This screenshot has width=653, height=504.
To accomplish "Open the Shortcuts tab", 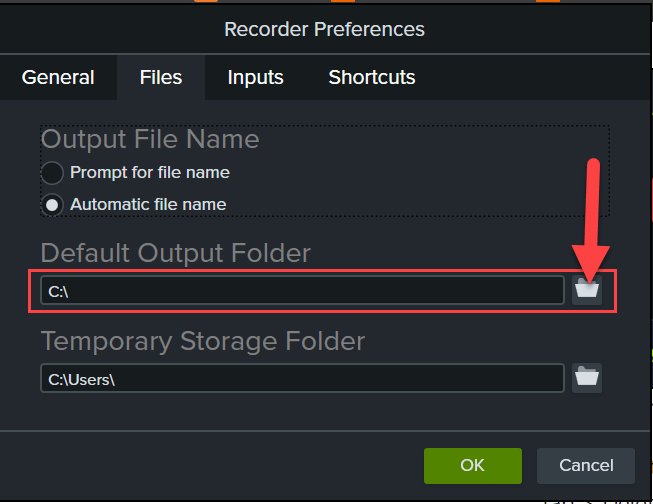I will (372, 77).
